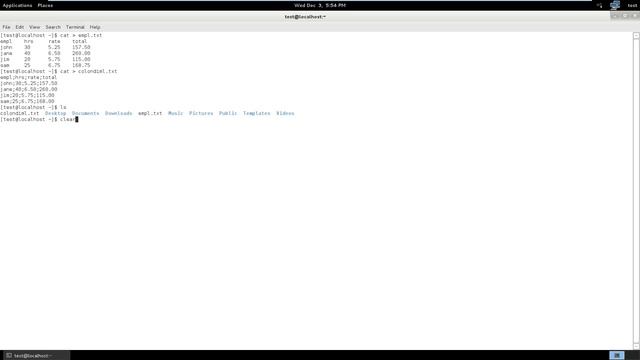The image size is (640, 360).
Task: Click the volume icon in top panel
Action: 599,5
